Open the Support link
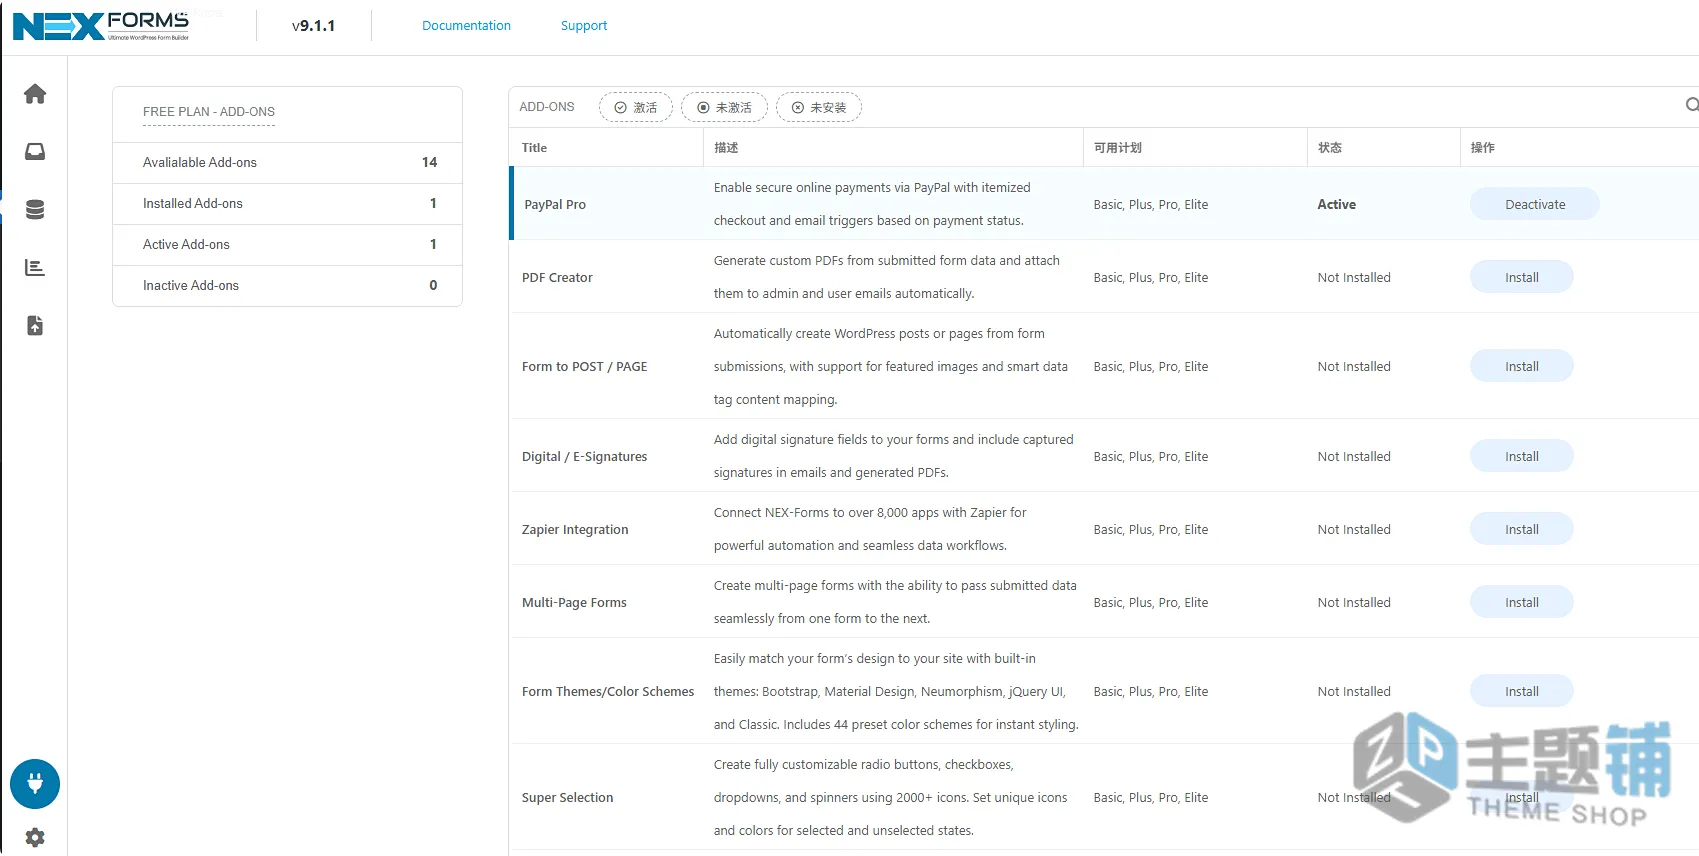The height and width of the screenshot is (856, 1699). (x=584, y=26)
